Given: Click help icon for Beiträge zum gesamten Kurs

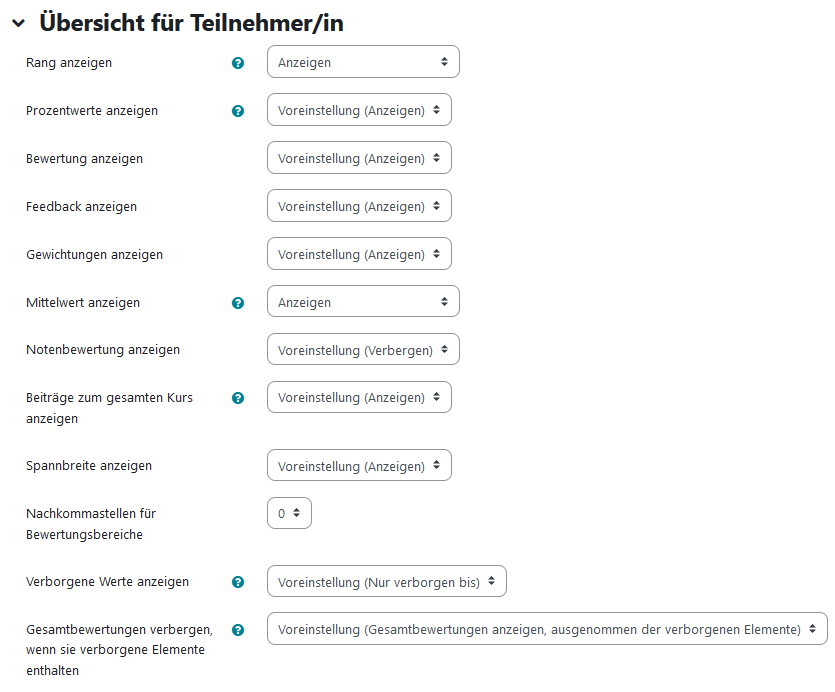Looking at the screenshot, I should (x=238, y=398).
